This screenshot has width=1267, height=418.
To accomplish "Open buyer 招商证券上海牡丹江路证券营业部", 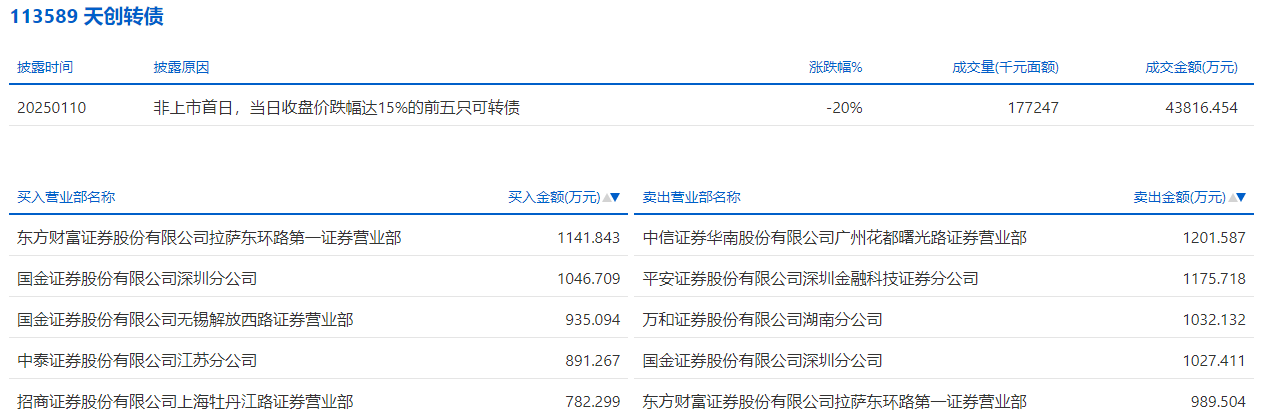I will tap(185, 402).
